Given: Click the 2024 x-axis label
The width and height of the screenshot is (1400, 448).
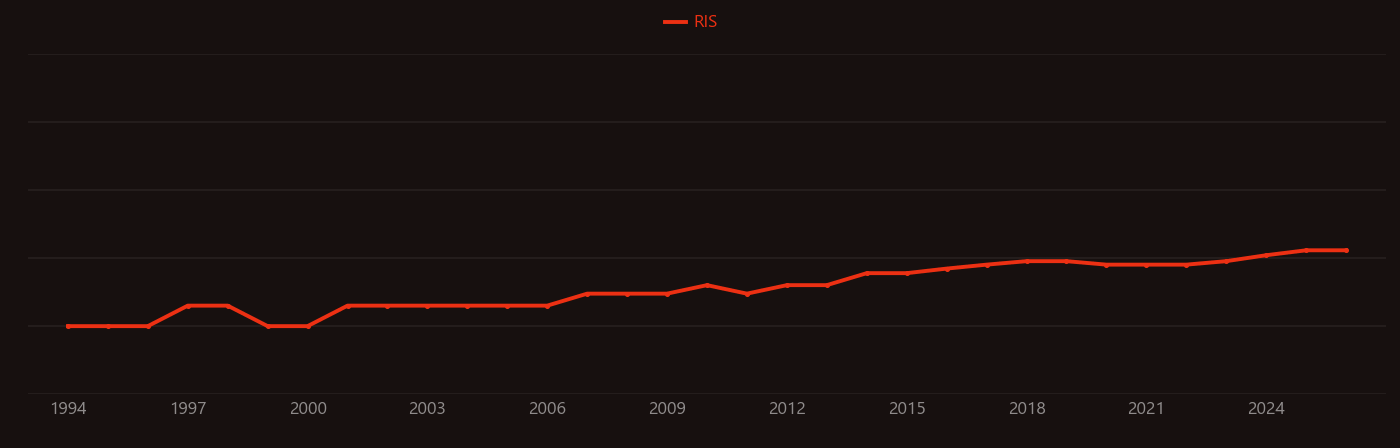Looking at the screenshot, I should coord(1266,409).
